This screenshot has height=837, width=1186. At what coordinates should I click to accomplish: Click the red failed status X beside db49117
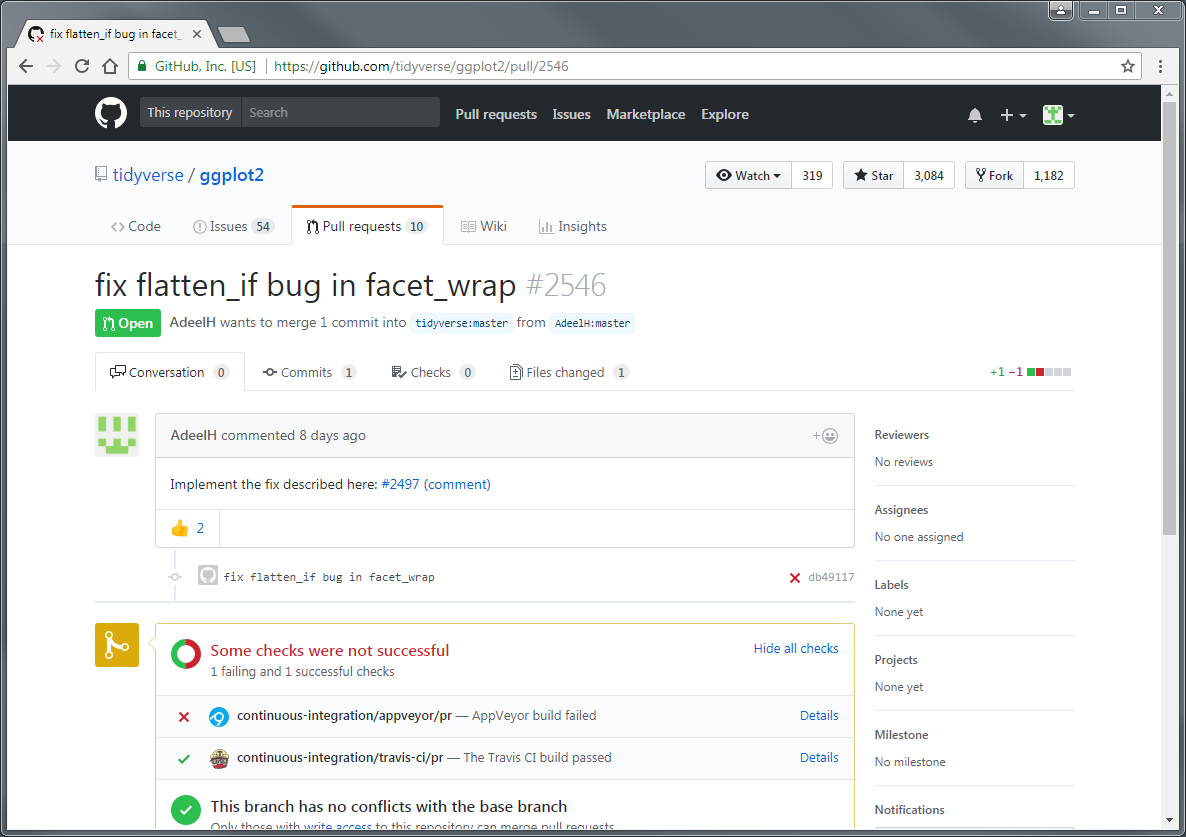click(795, 577)
